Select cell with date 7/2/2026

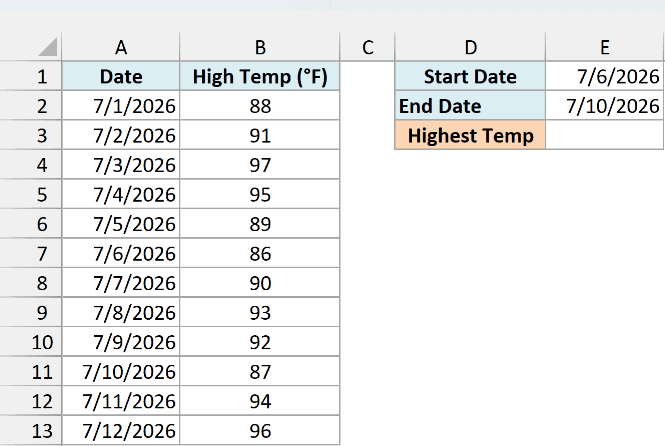coord(121,135)
